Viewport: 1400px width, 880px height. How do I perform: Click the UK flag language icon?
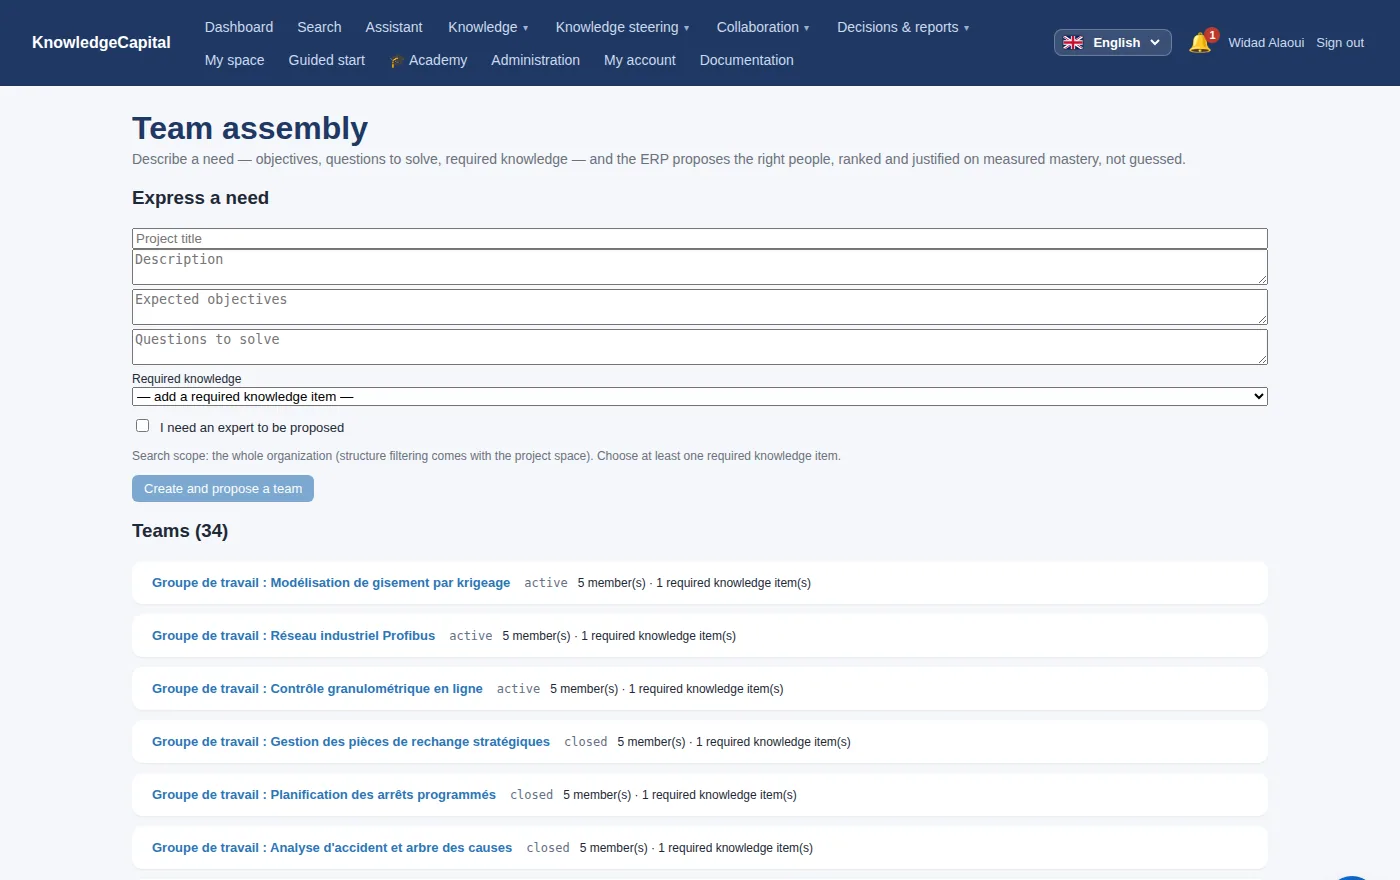click(1073, 43)
